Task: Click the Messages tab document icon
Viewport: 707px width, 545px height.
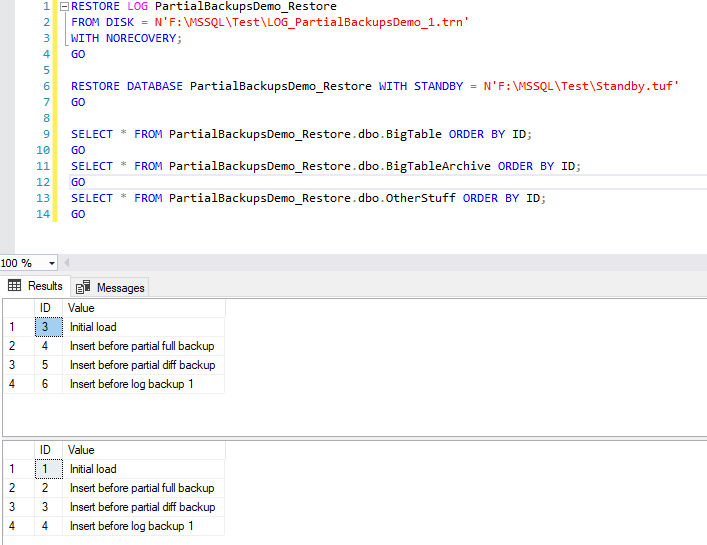Action: tap(84, 287)
